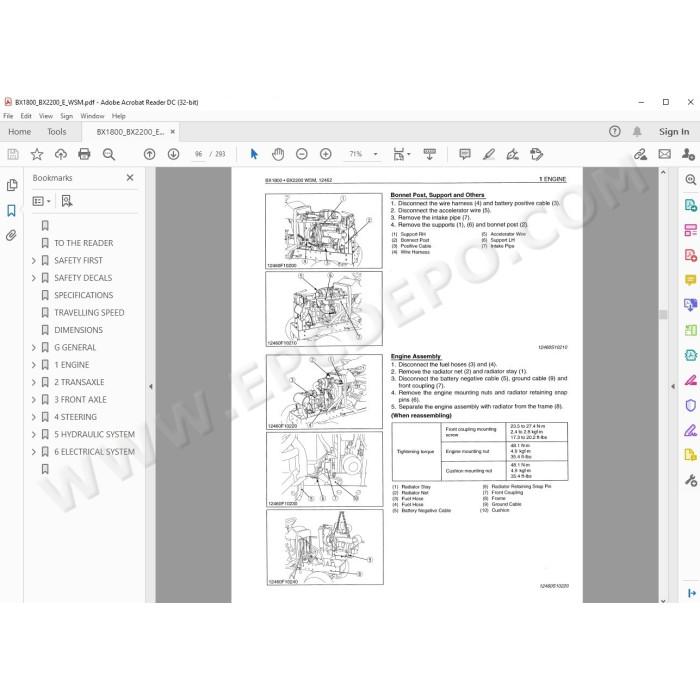The image size is (700, 700).
Task: Click the Zoom out minus icon
Action: pos(302,154)
